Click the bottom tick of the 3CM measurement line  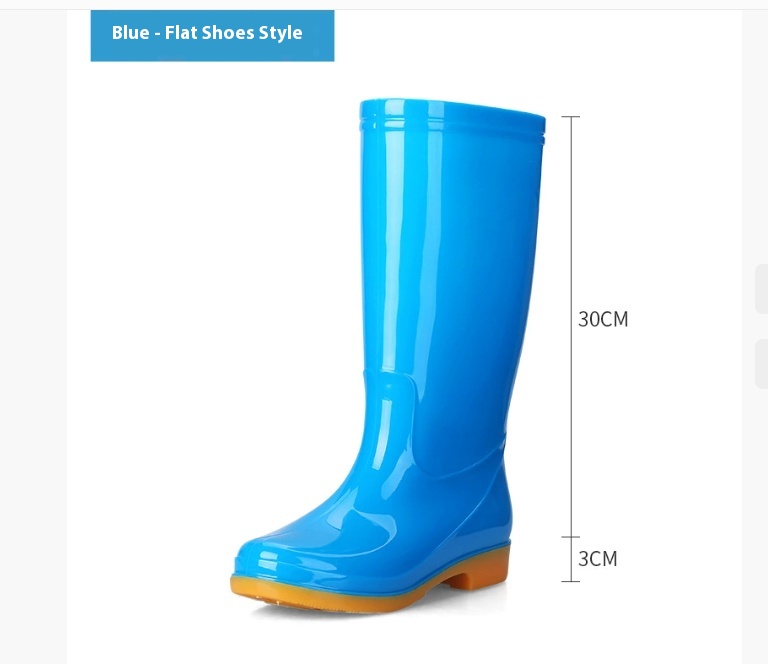[x=571, y=581]
